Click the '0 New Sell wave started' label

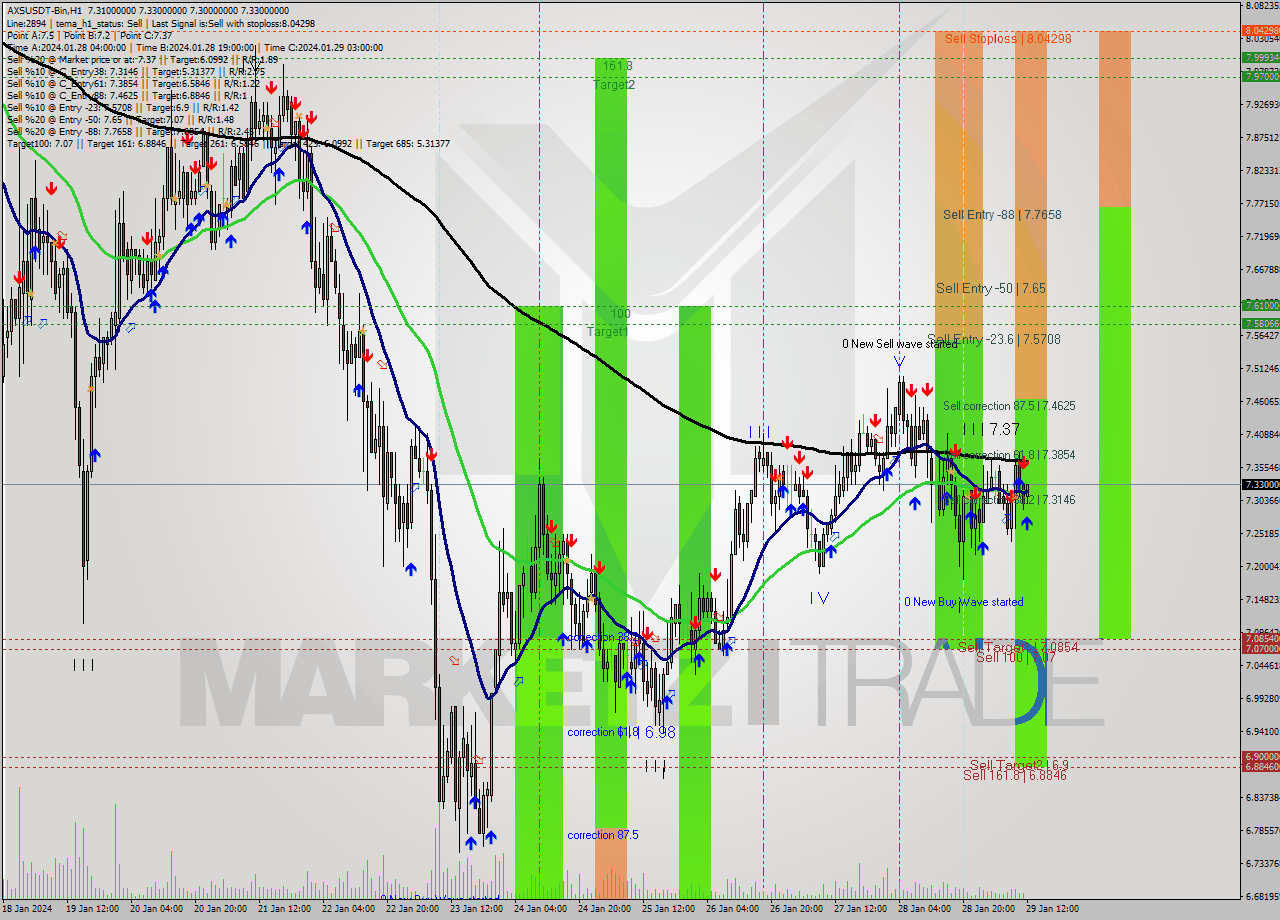point(899,344)
